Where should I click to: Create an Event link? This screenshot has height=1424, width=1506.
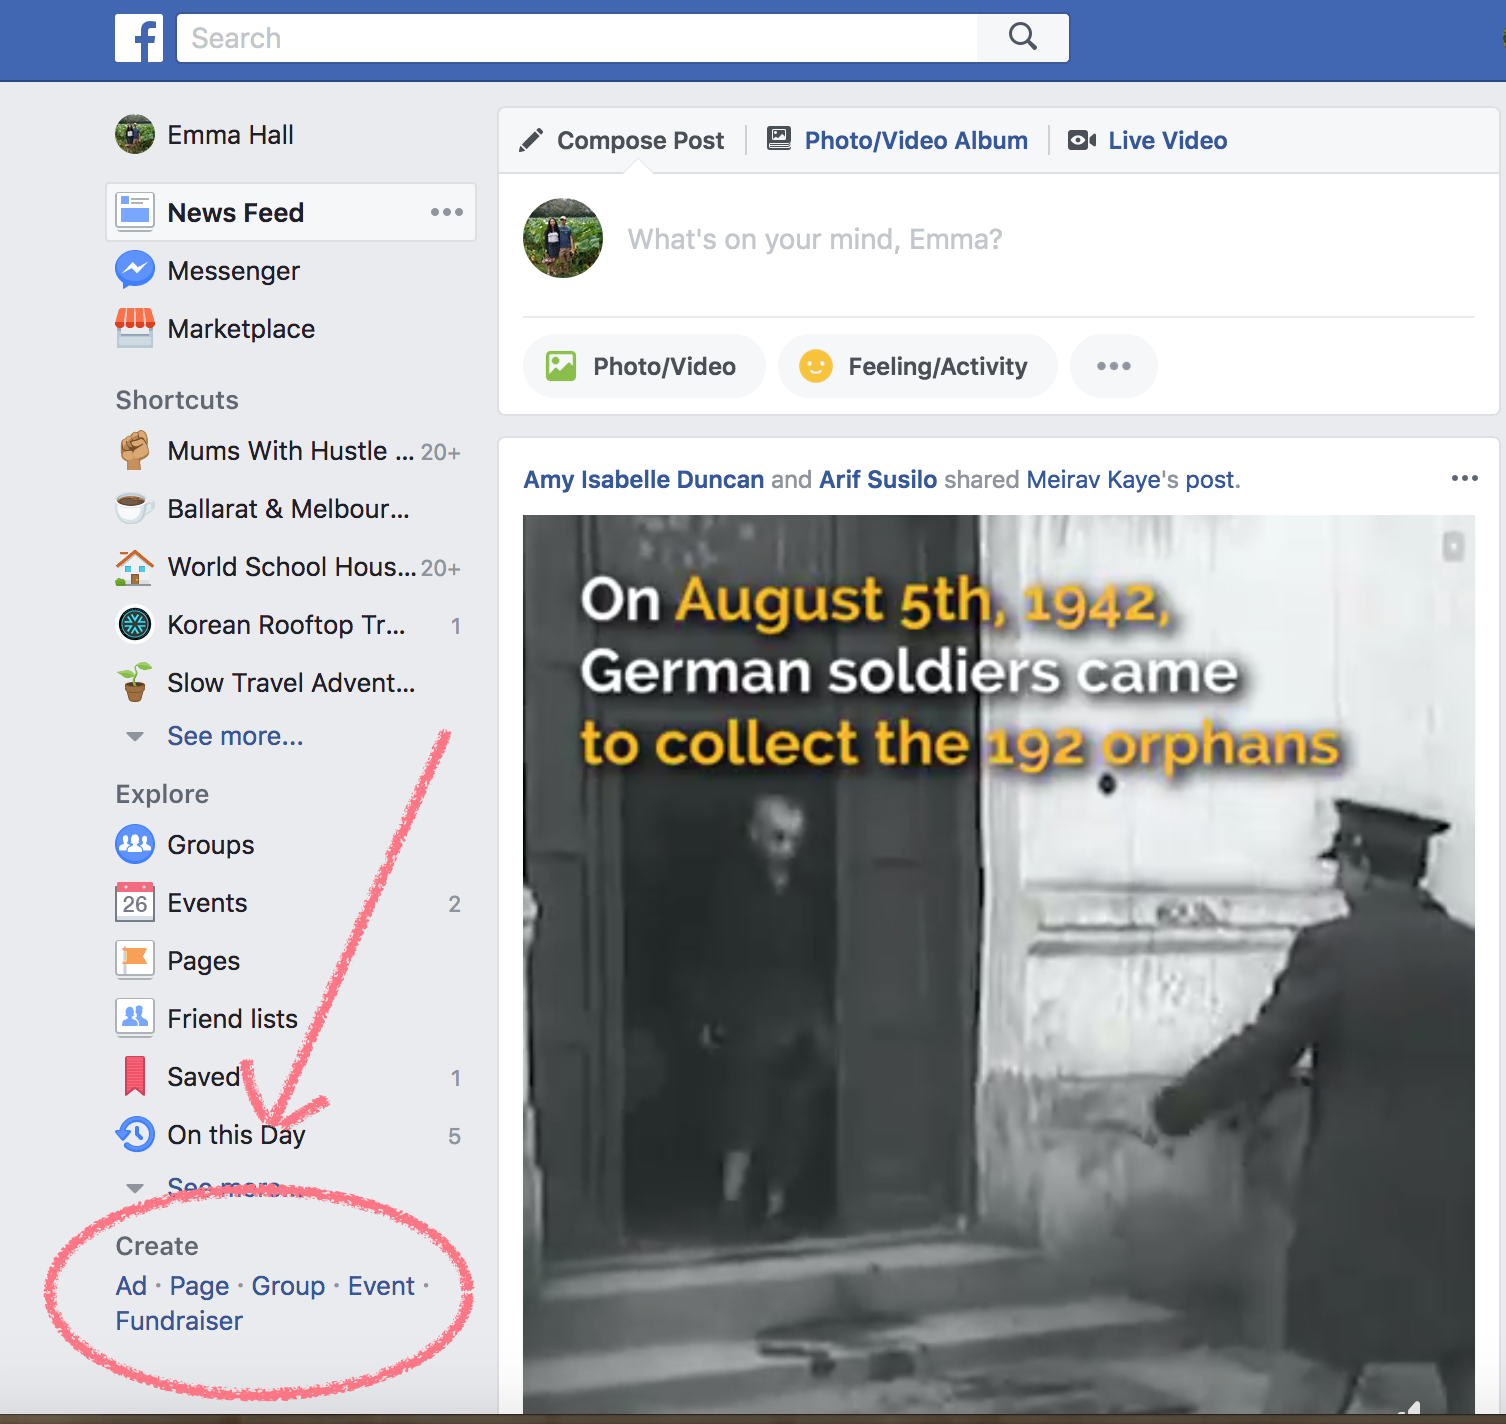[381, 1286]
